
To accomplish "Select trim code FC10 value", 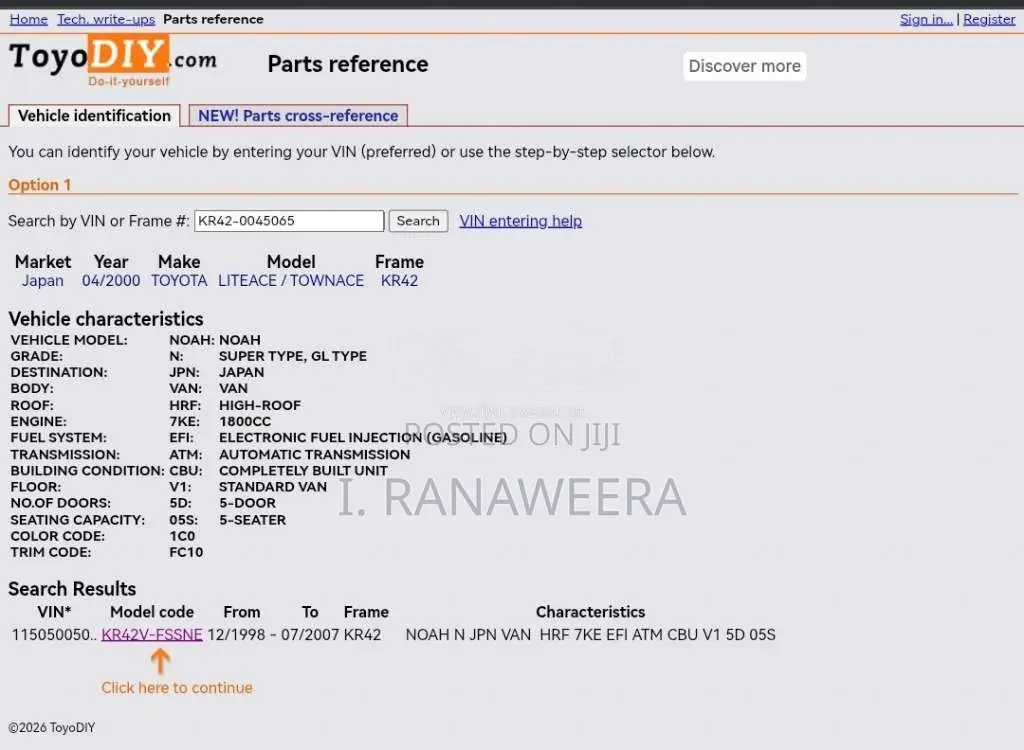I will pyautogui.click(x=186, y=552).
